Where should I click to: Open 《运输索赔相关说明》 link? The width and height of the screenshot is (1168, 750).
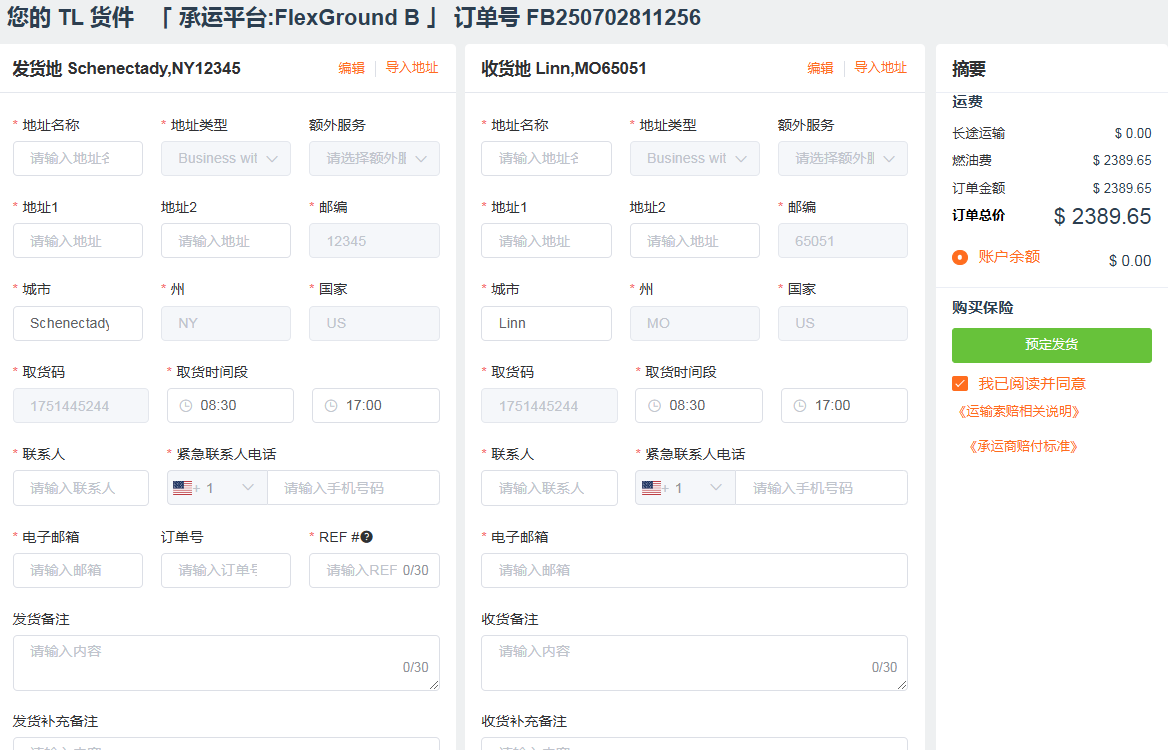(1018, 411)
